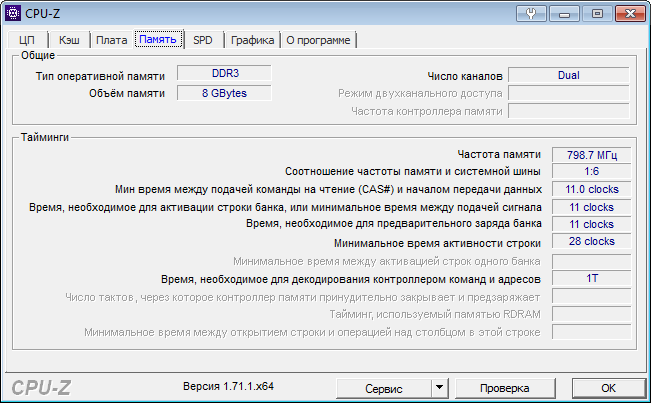Click the empty Частота контроллера памяти field
The image size is (651, 403).
tap(568, 111)
